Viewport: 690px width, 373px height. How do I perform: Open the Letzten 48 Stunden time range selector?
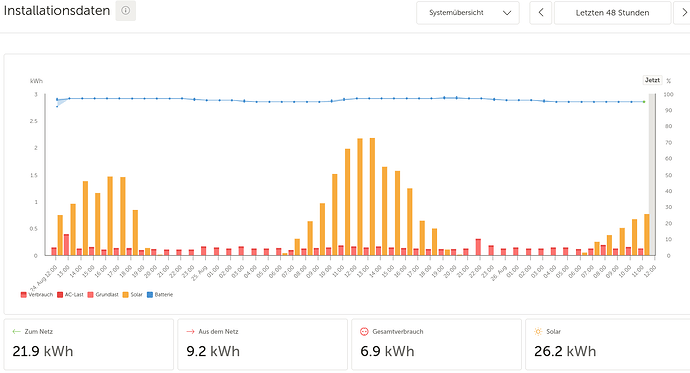[612, 13]
